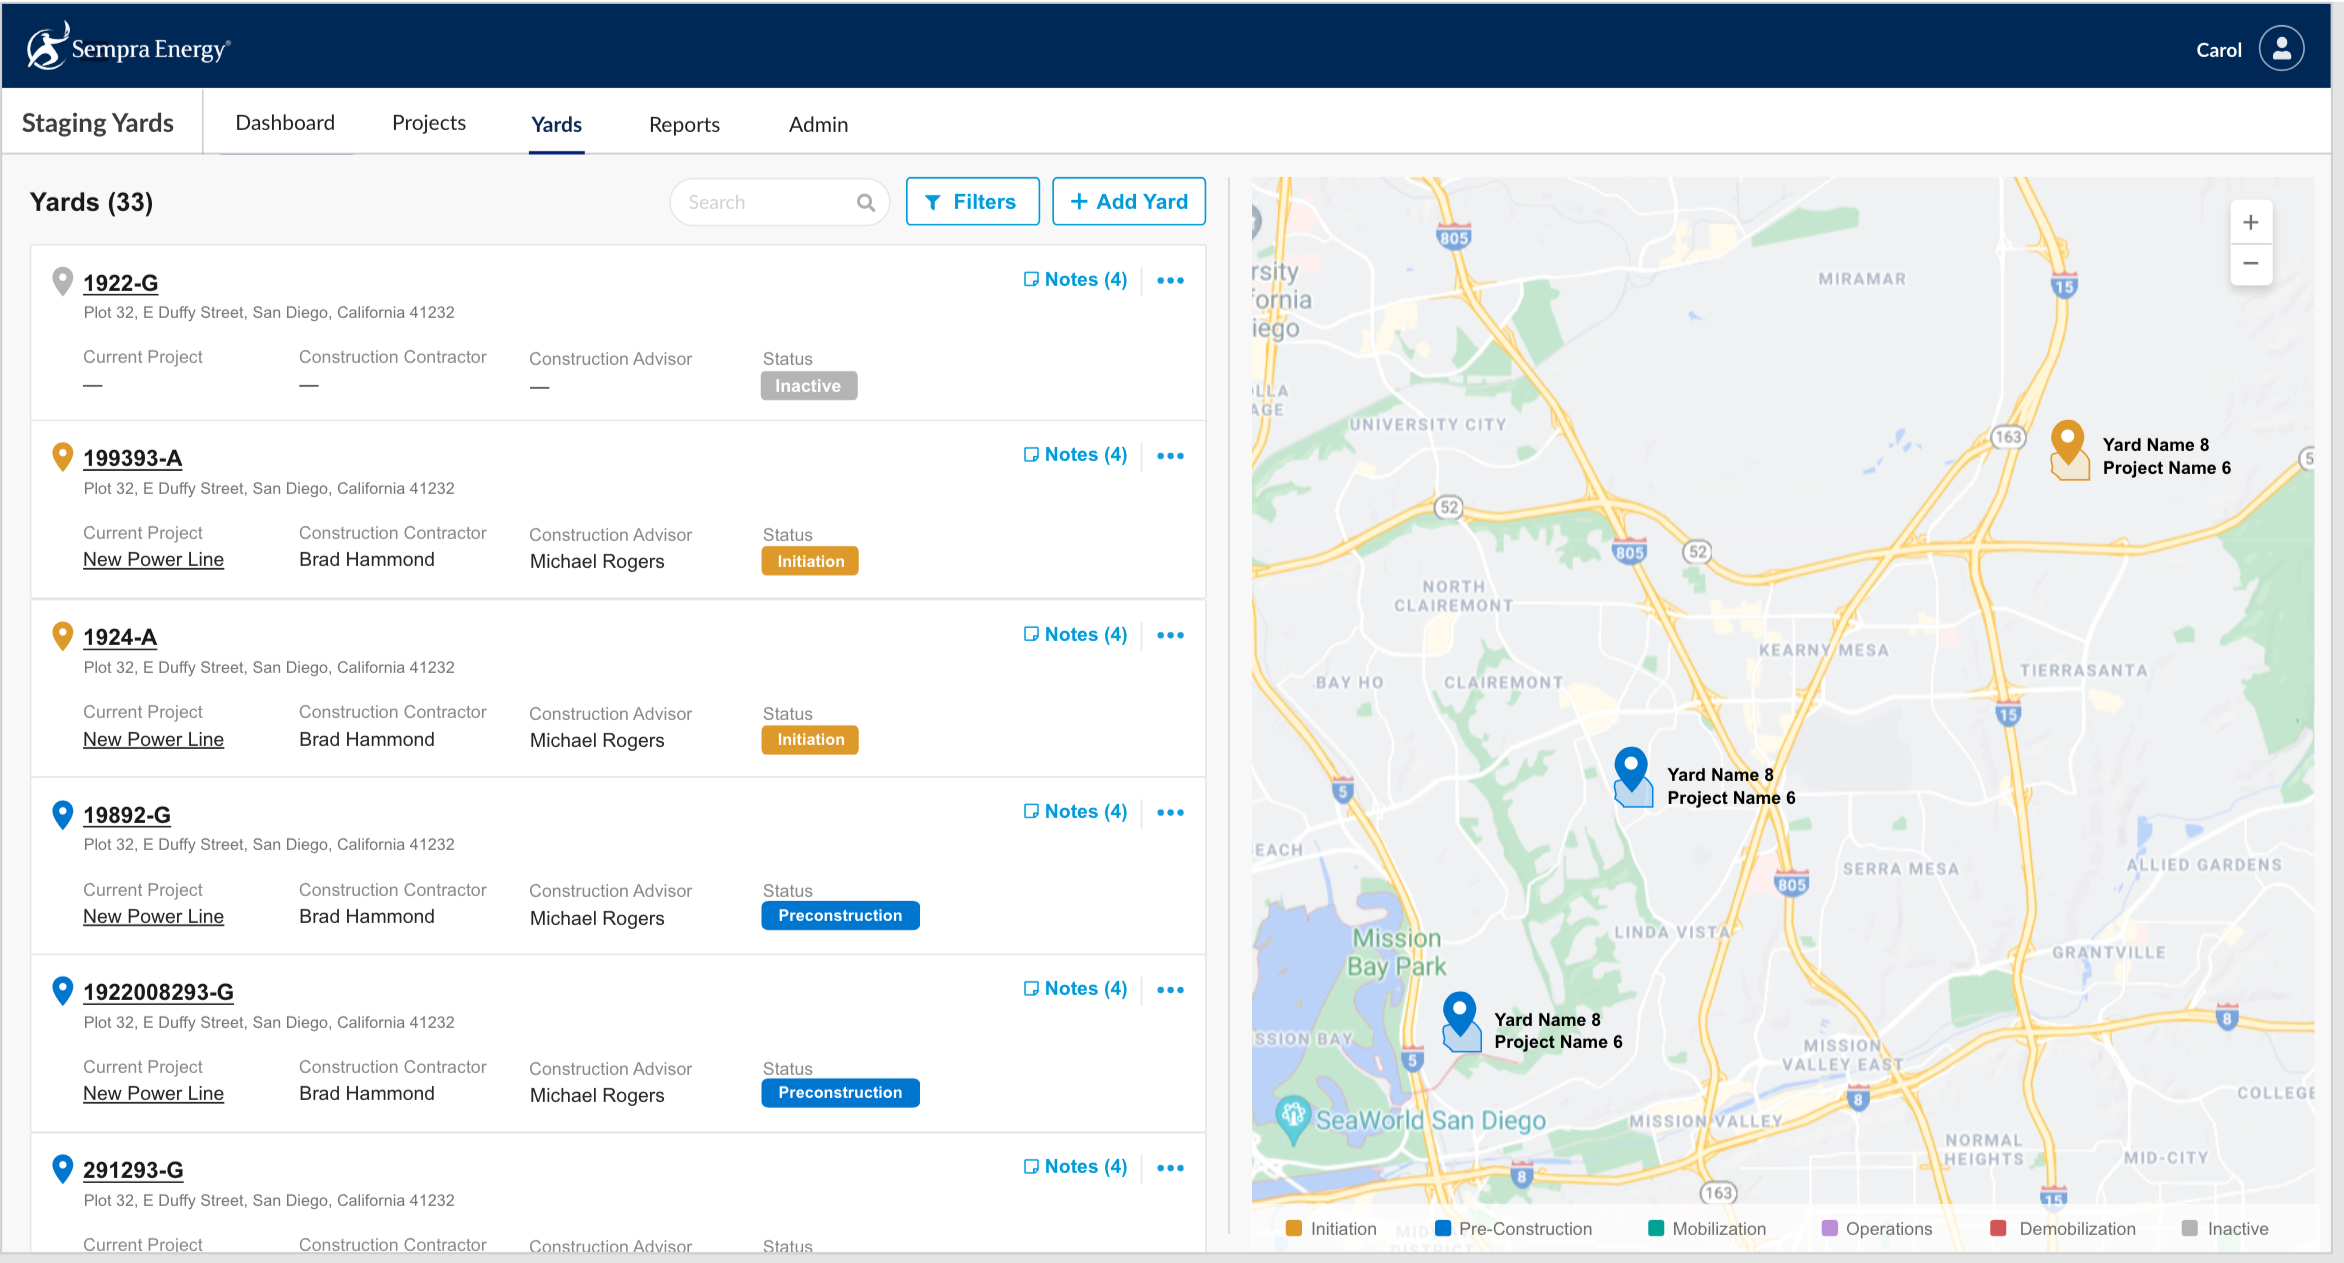Click the orange location pin beside 199393-A

[x=62, y=457]
